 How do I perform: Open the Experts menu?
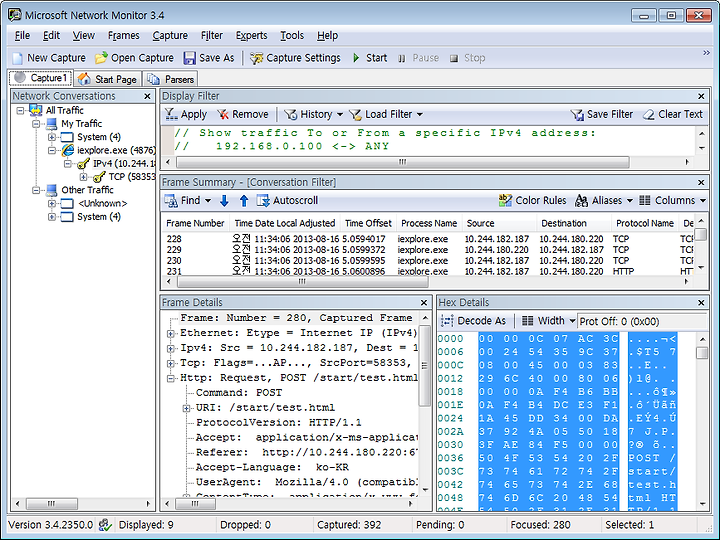251,35
